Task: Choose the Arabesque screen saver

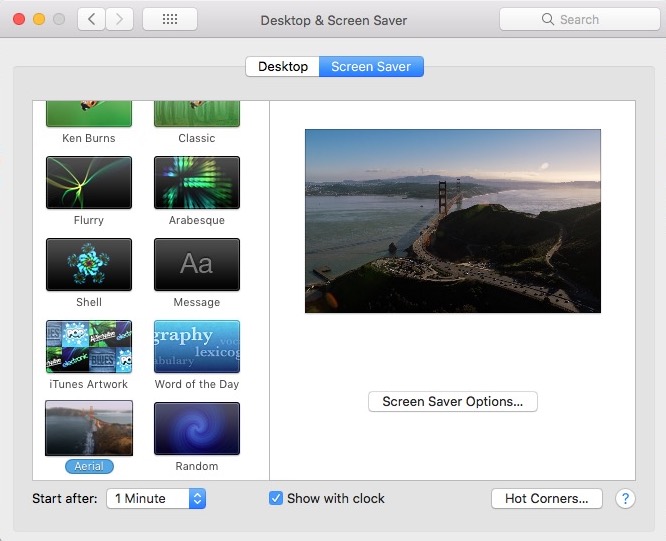Action: [x=197, y=182]
